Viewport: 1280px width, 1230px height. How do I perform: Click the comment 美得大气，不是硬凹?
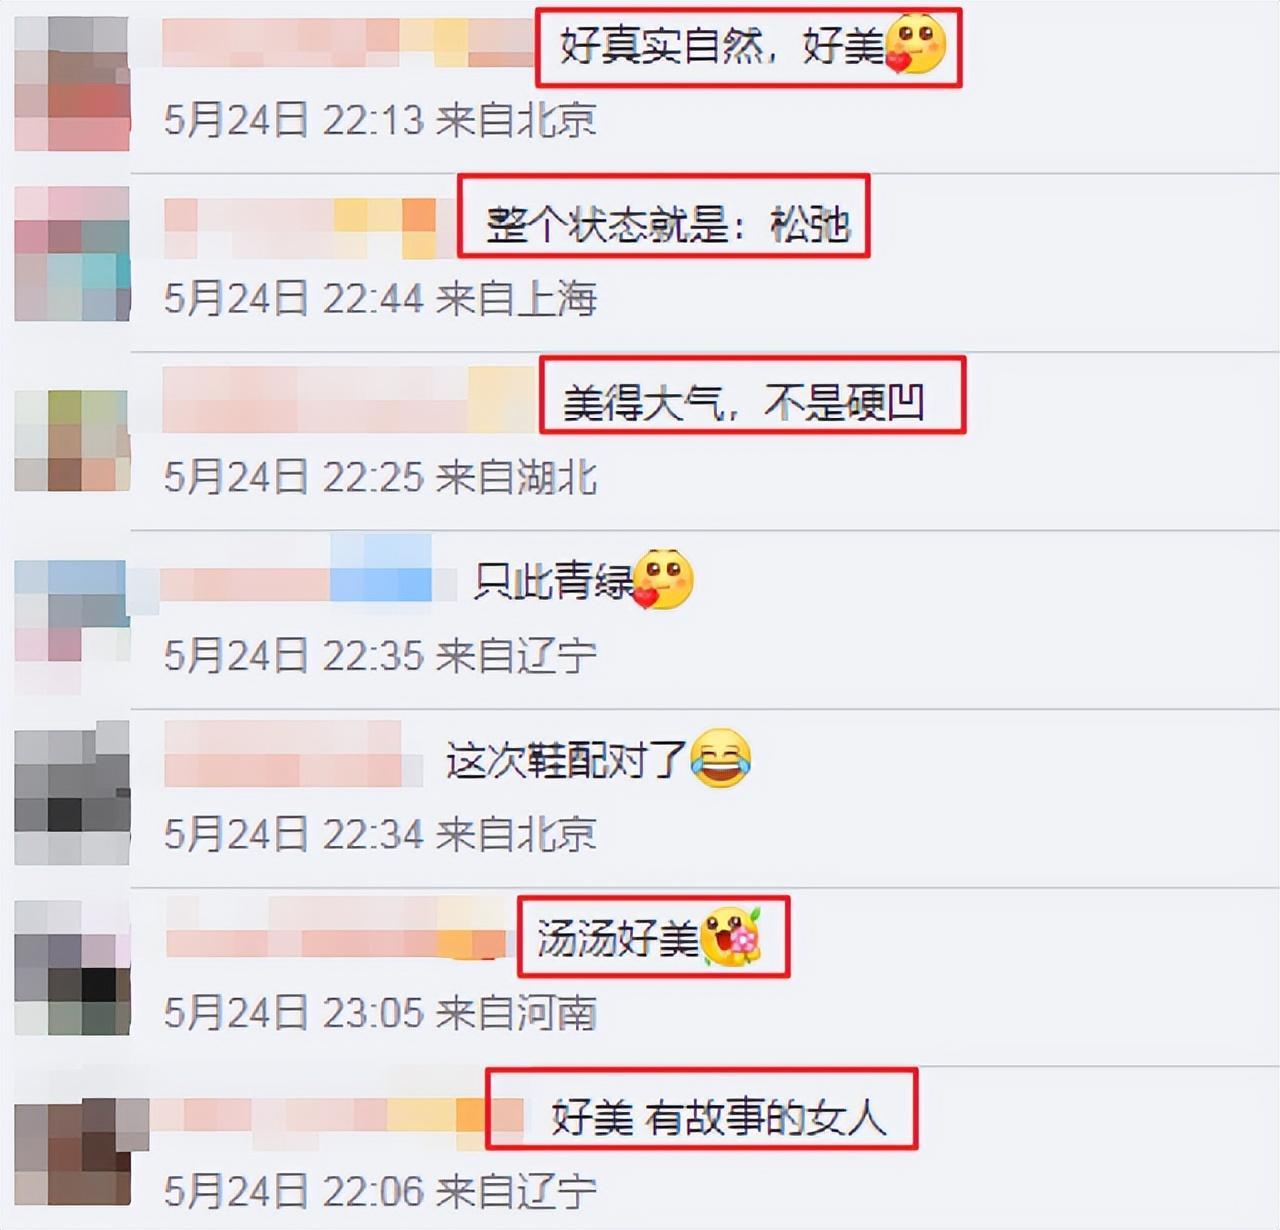(x=743, y=403)
